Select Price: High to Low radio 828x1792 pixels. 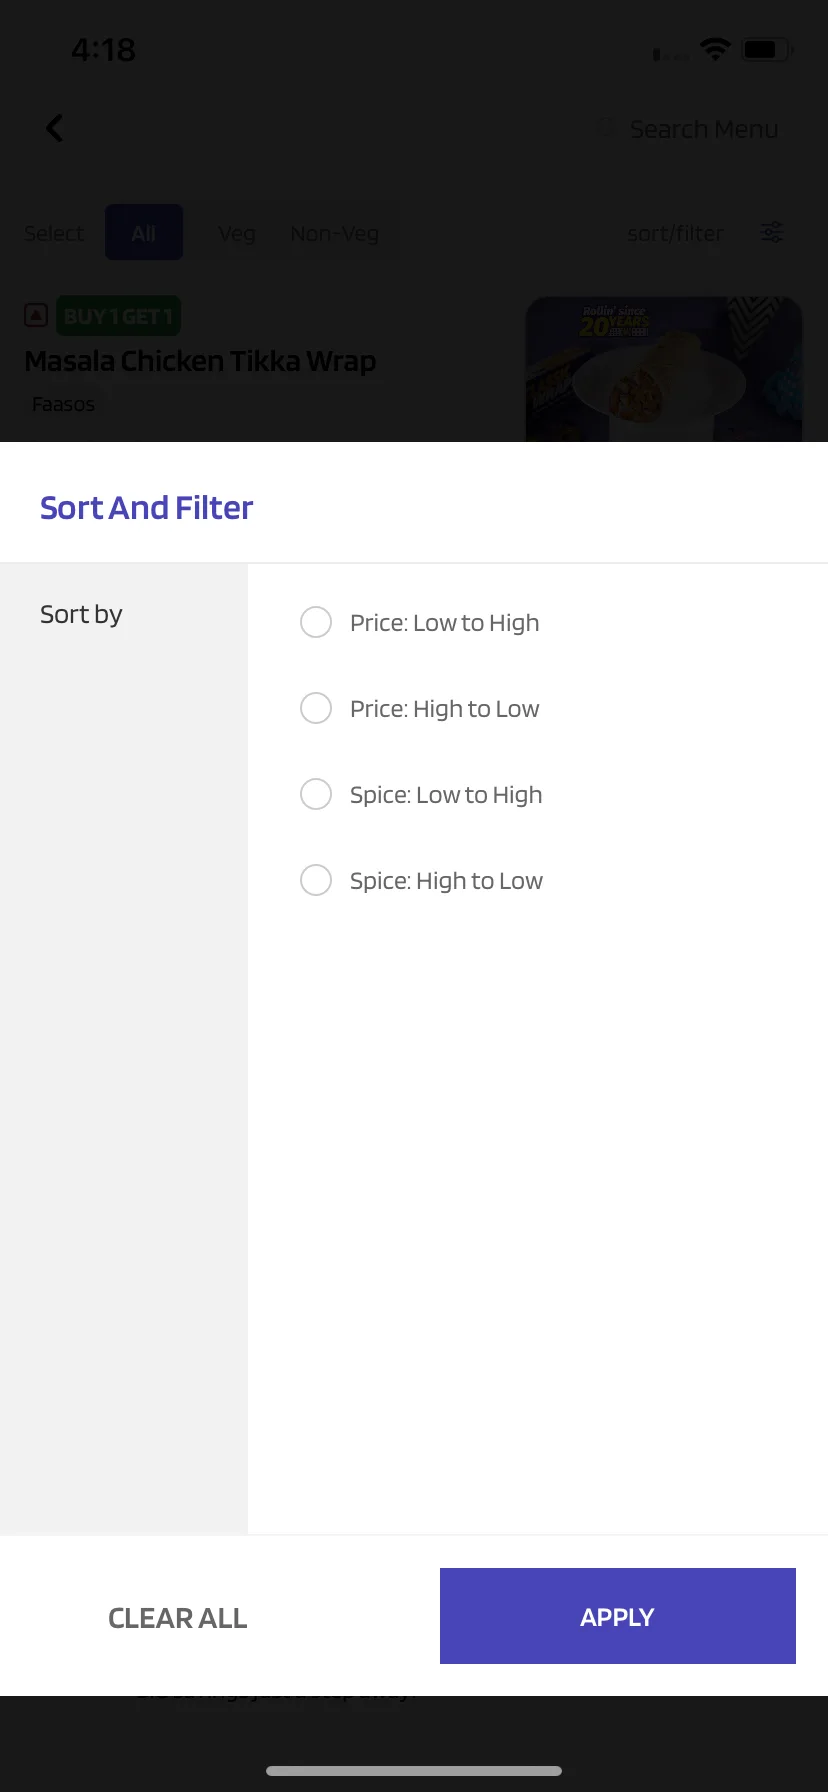(316, 708)
